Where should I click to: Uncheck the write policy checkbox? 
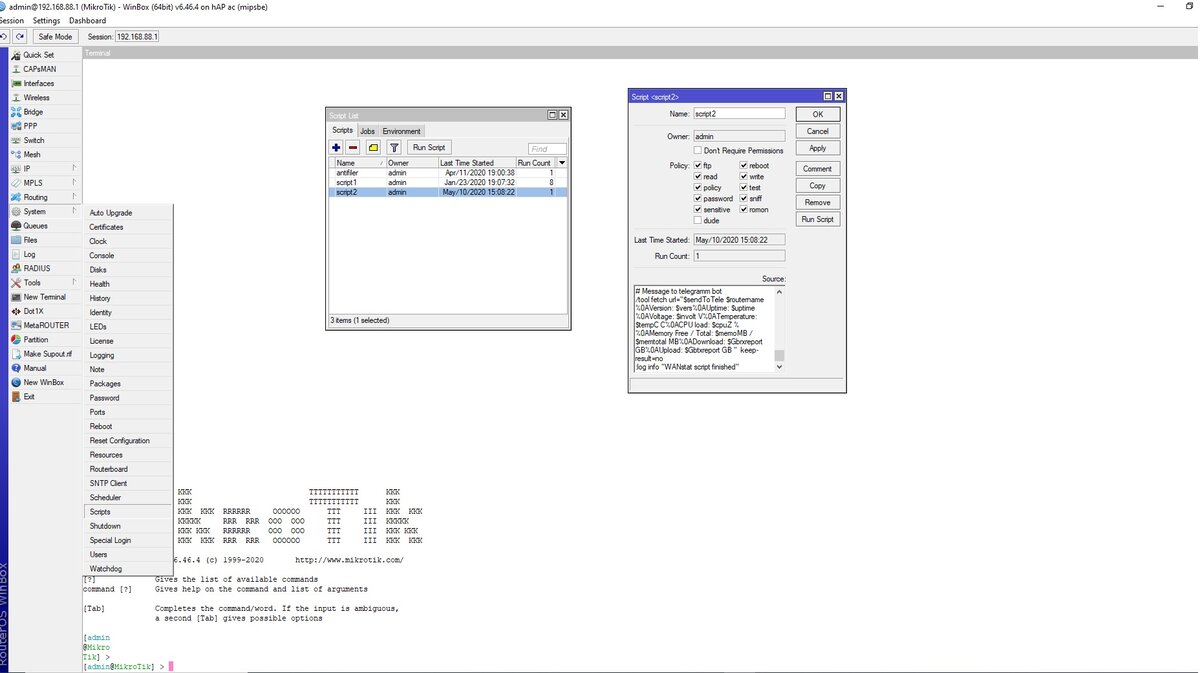click(744, 176)
